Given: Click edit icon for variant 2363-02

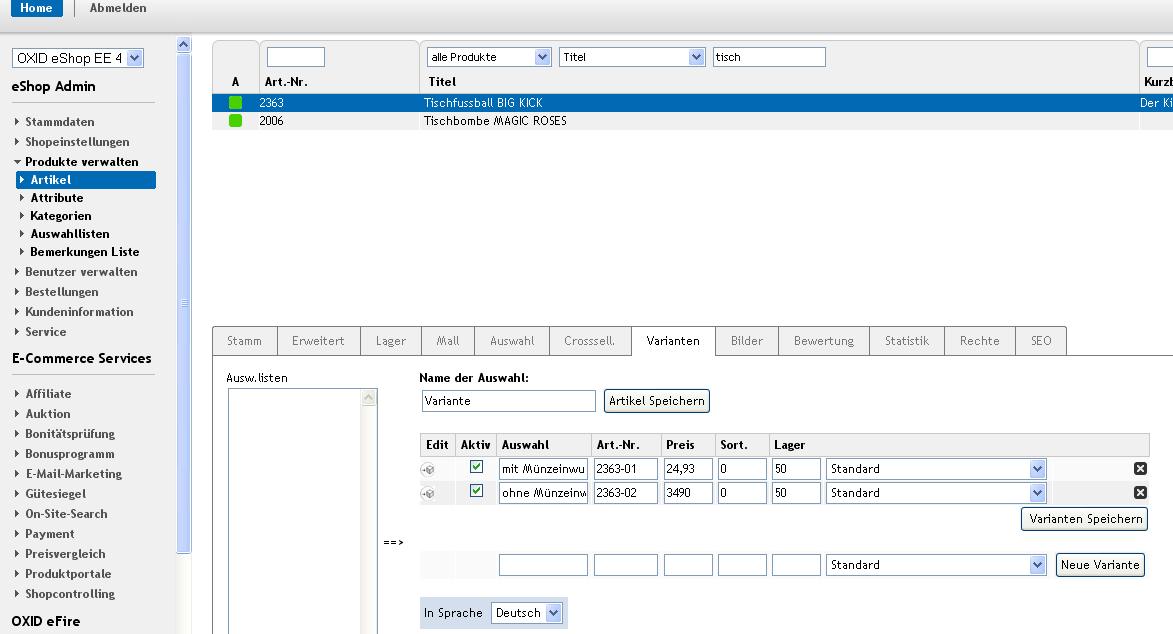Looking at the screenshot, I should pos(428,493).
